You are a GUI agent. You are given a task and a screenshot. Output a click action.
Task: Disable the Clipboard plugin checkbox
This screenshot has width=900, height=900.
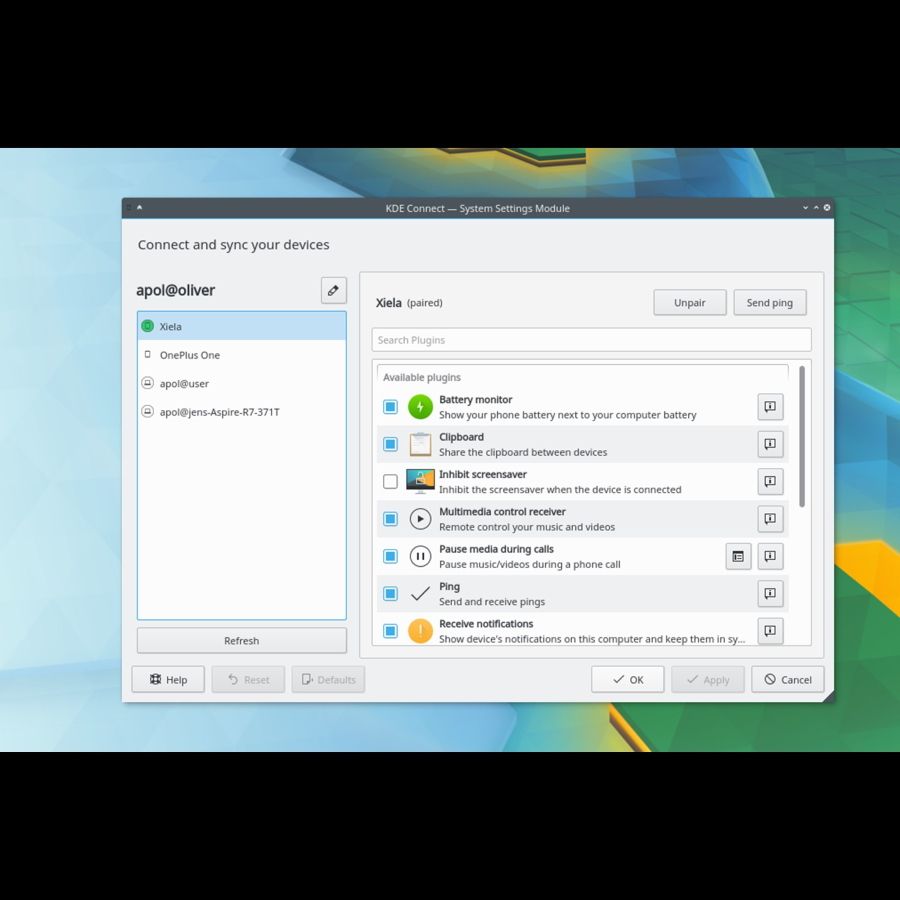click(390, 444)
